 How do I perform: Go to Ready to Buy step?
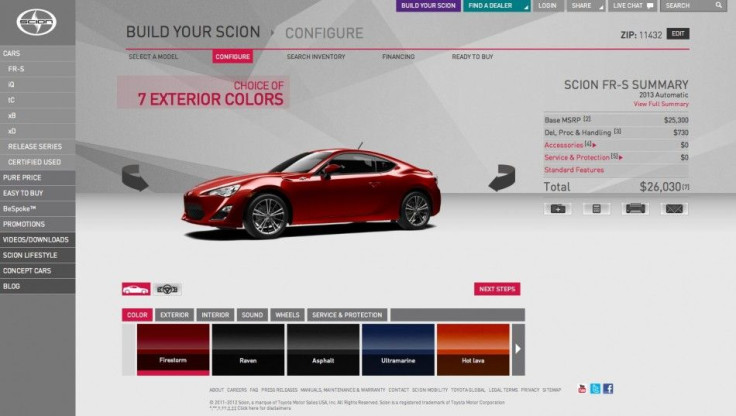pos(472,56)
